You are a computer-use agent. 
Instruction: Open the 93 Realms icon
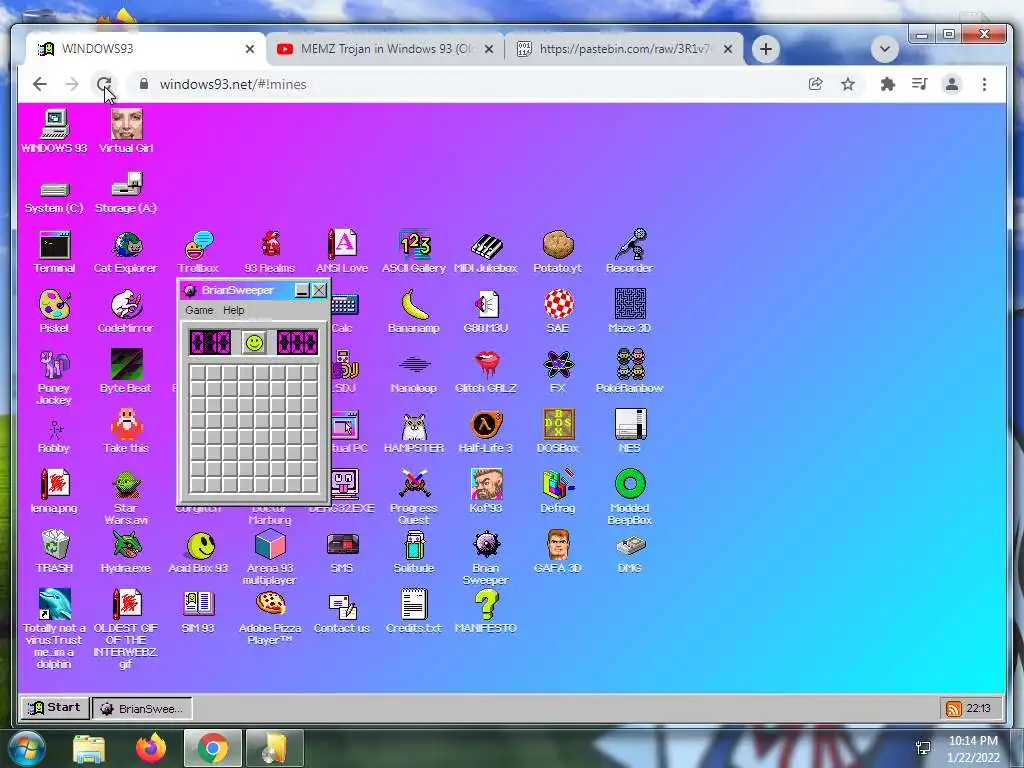point(270,251)
